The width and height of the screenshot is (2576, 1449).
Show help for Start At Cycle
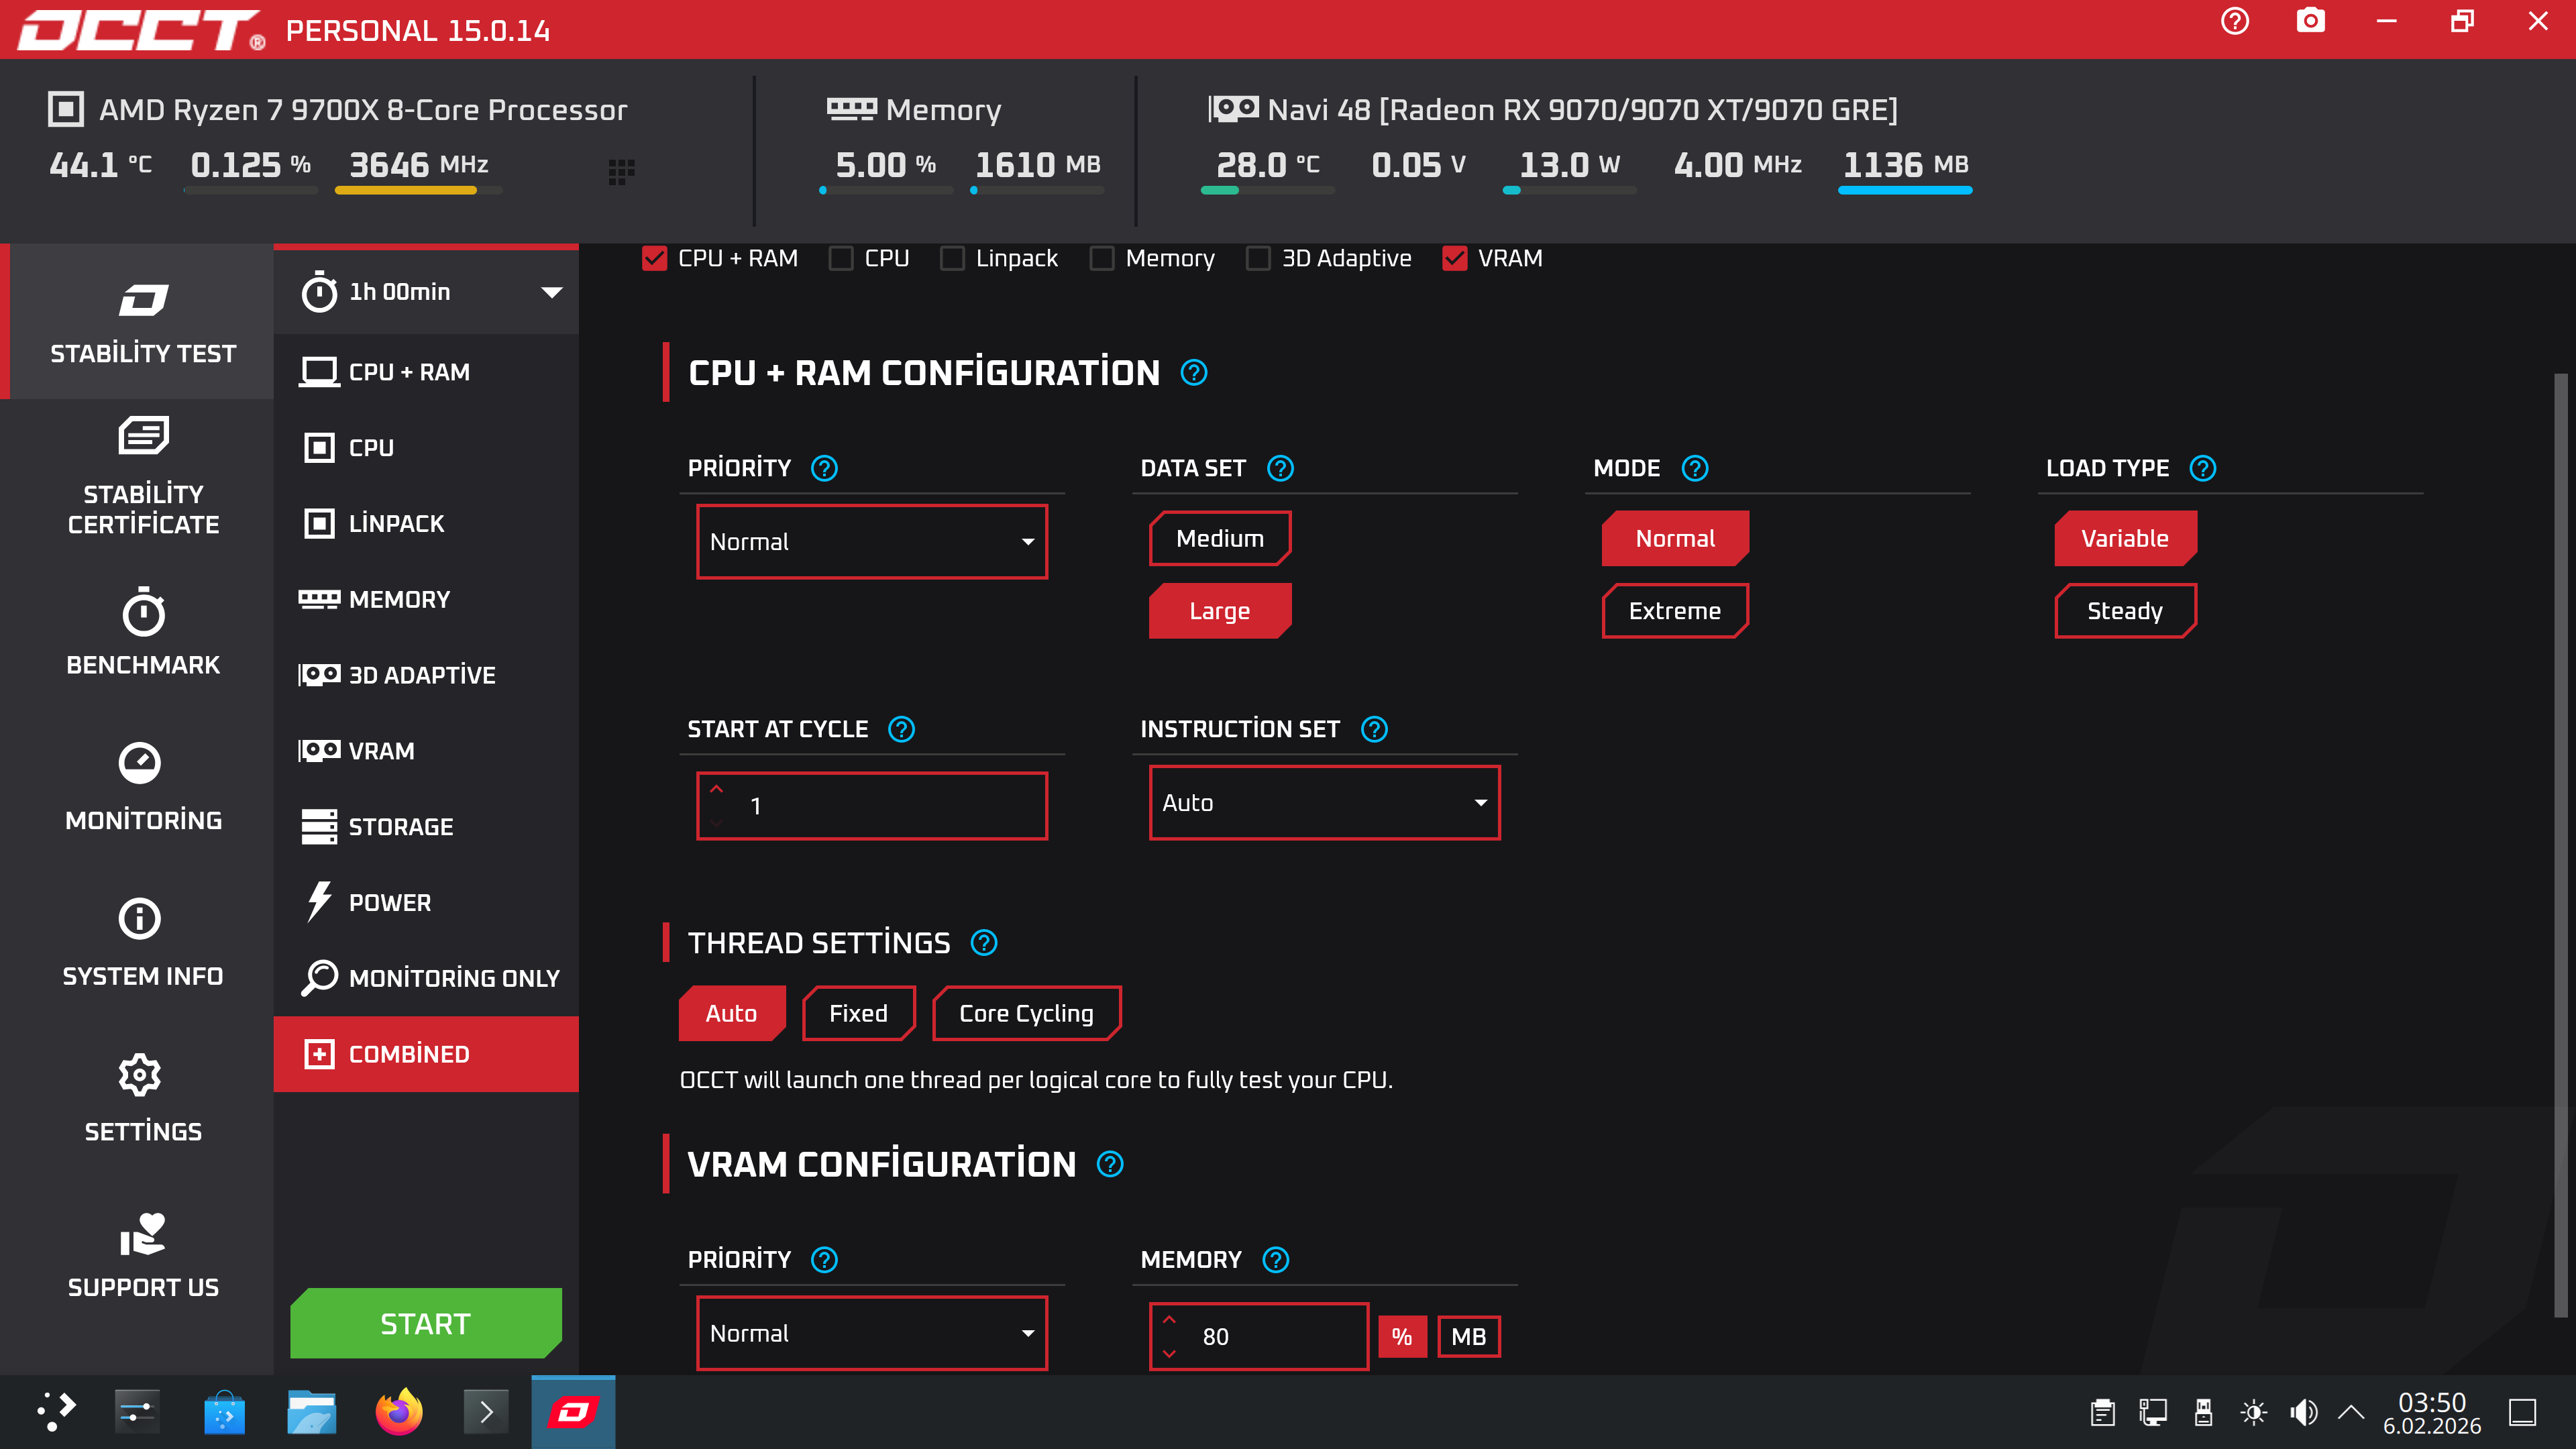pos(901,729)
